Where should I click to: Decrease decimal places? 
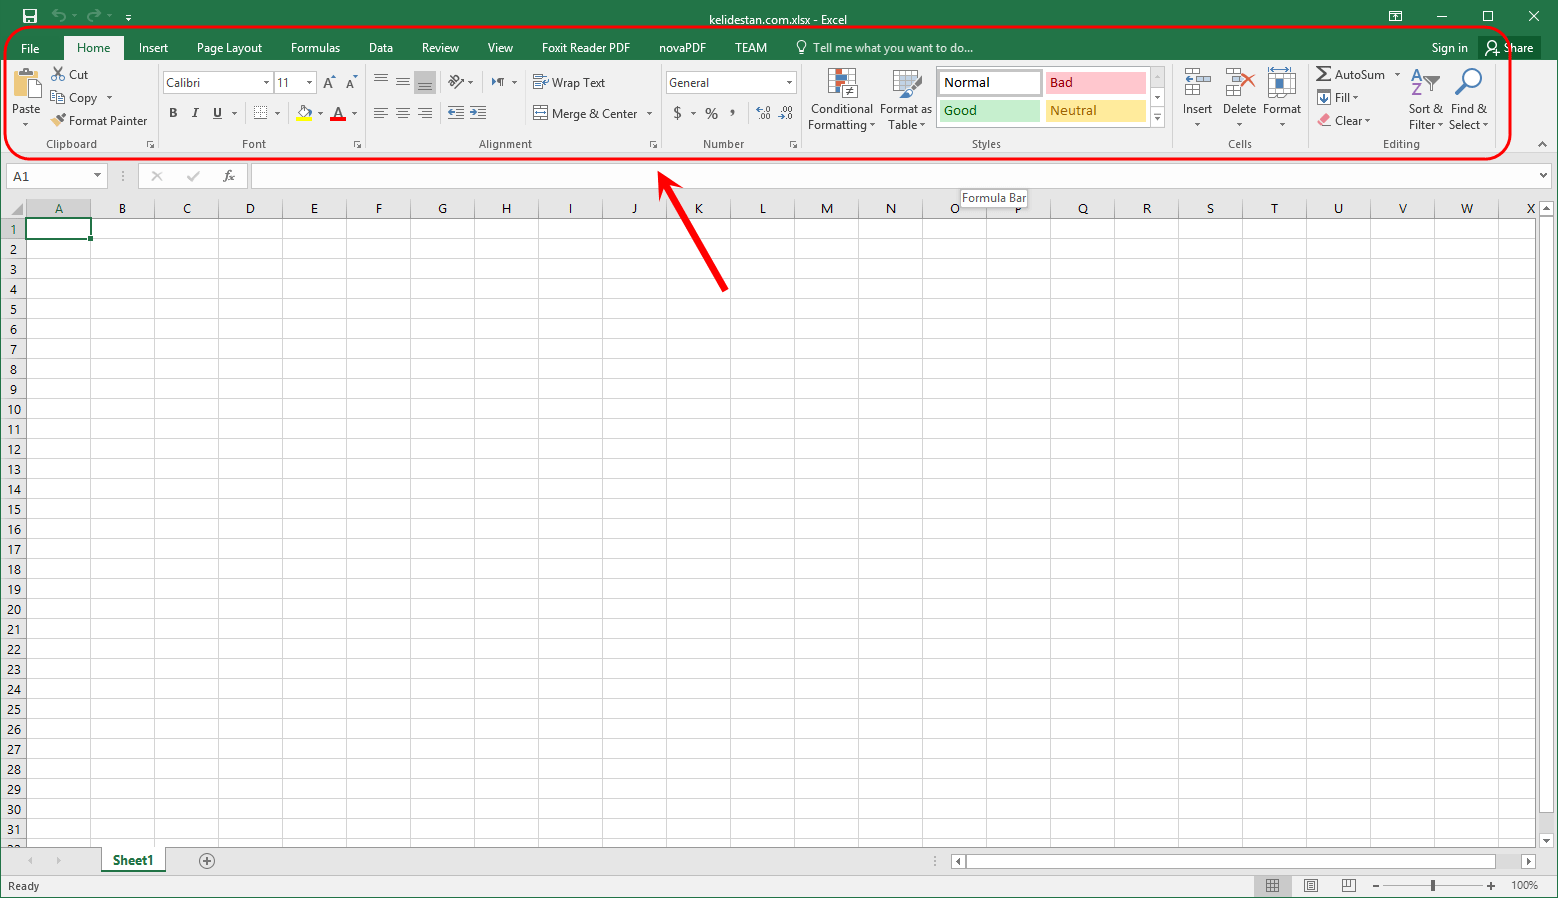click(786, 113)
